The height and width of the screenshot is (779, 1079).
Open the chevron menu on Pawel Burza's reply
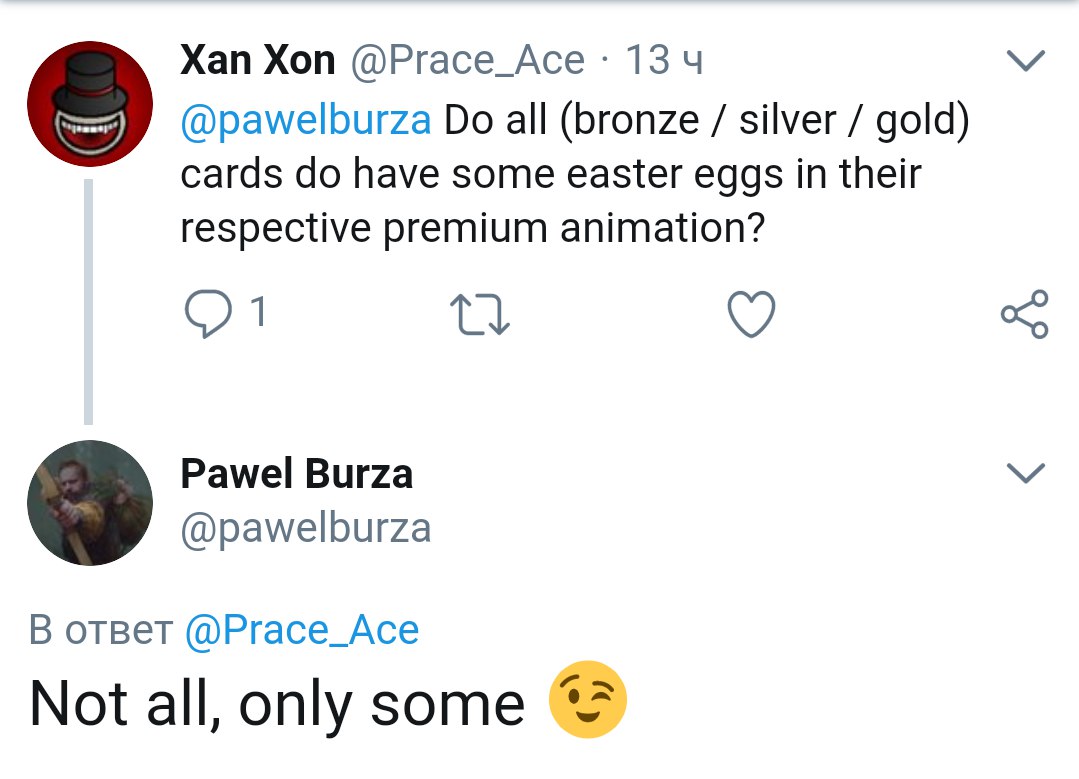tap(1025, 473)
